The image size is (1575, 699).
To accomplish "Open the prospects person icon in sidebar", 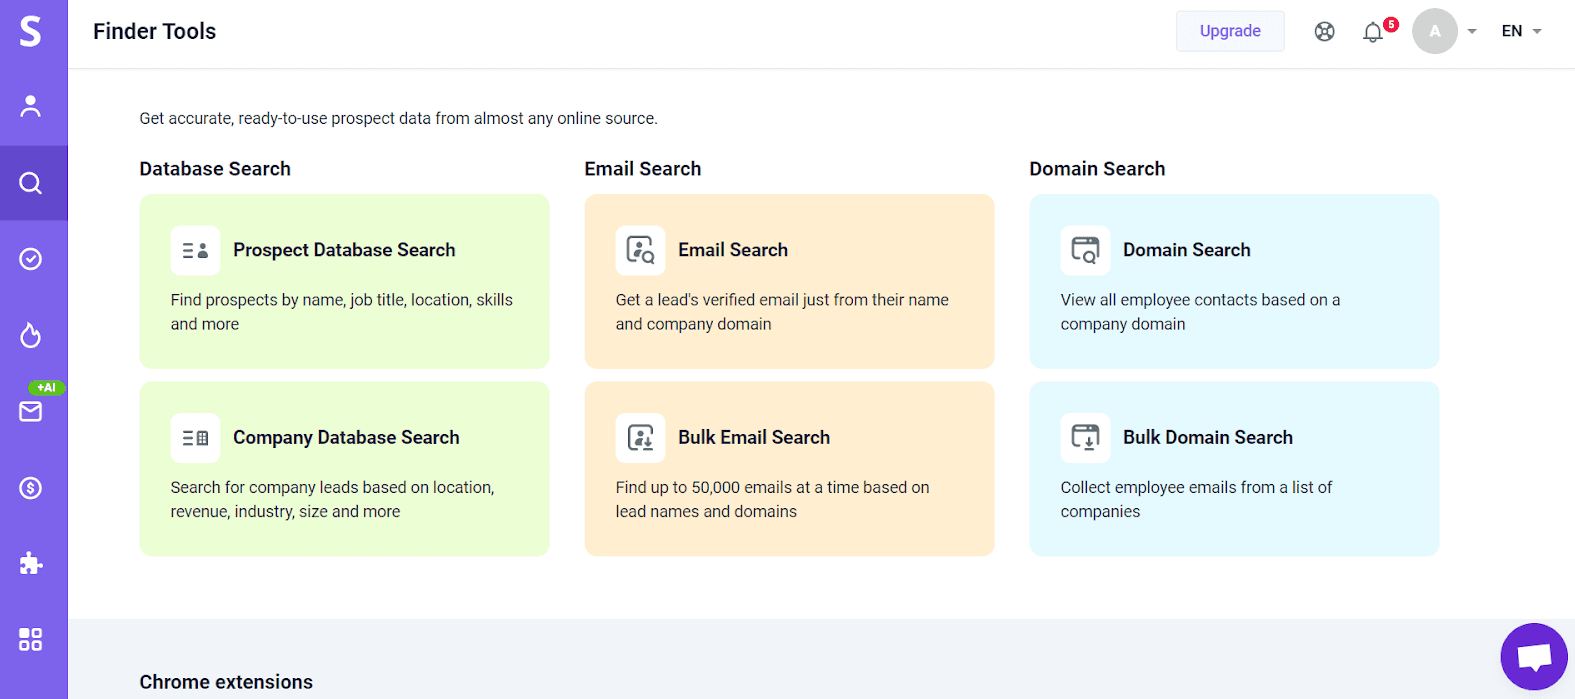I will coord(31,106).
